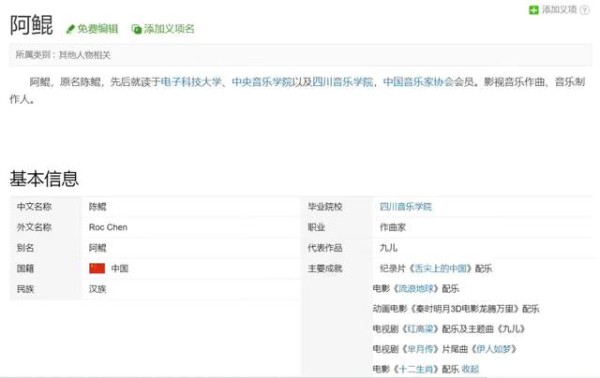Open the 中央音乐学院 link
Image resolution: width=600 pixels, height=378 pixels.
coord(262,82)
